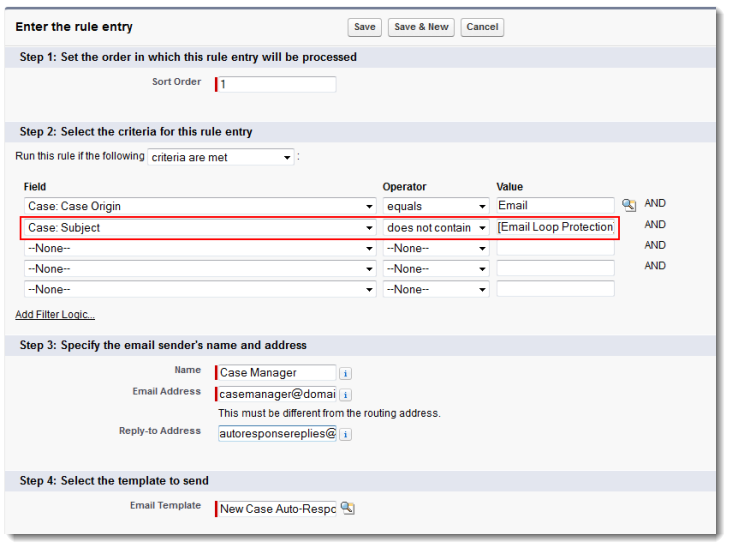
Task: Open the 'Case: Case Origin' field dropdown
Action: click(x=200, y=206)
